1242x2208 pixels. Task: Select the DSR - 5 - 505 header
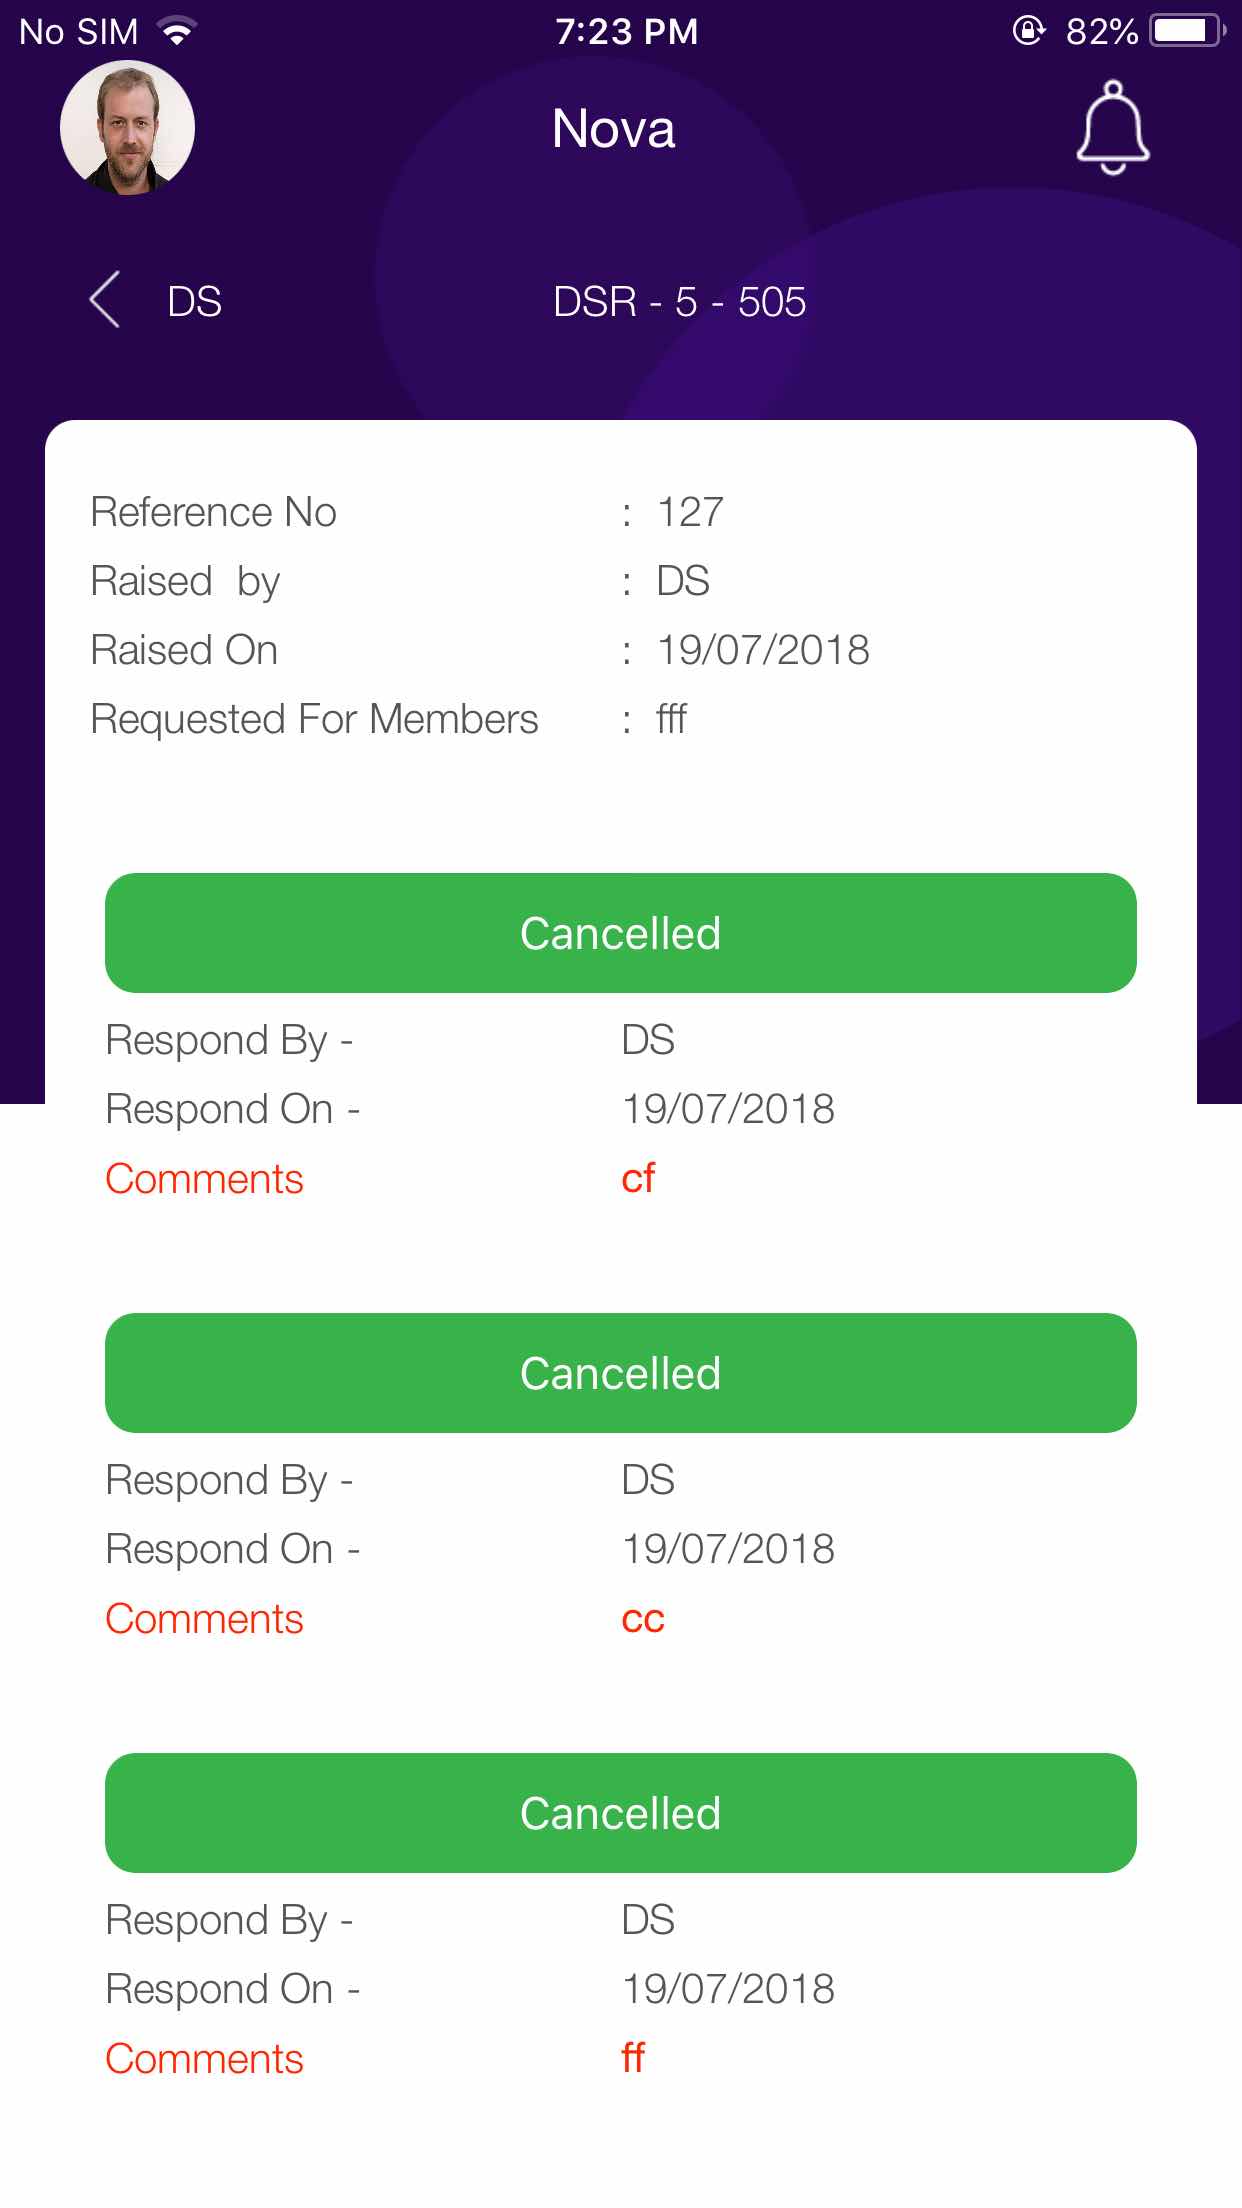point(679,302)
